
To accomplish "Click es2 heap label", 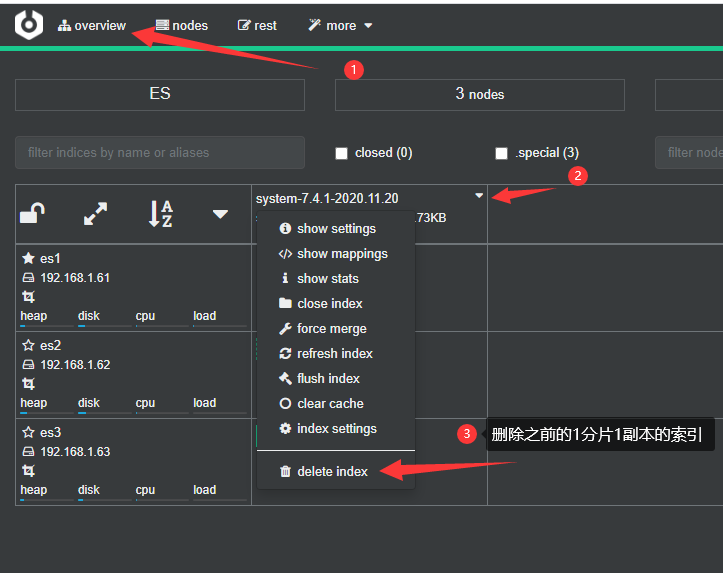I will point(34,403).
